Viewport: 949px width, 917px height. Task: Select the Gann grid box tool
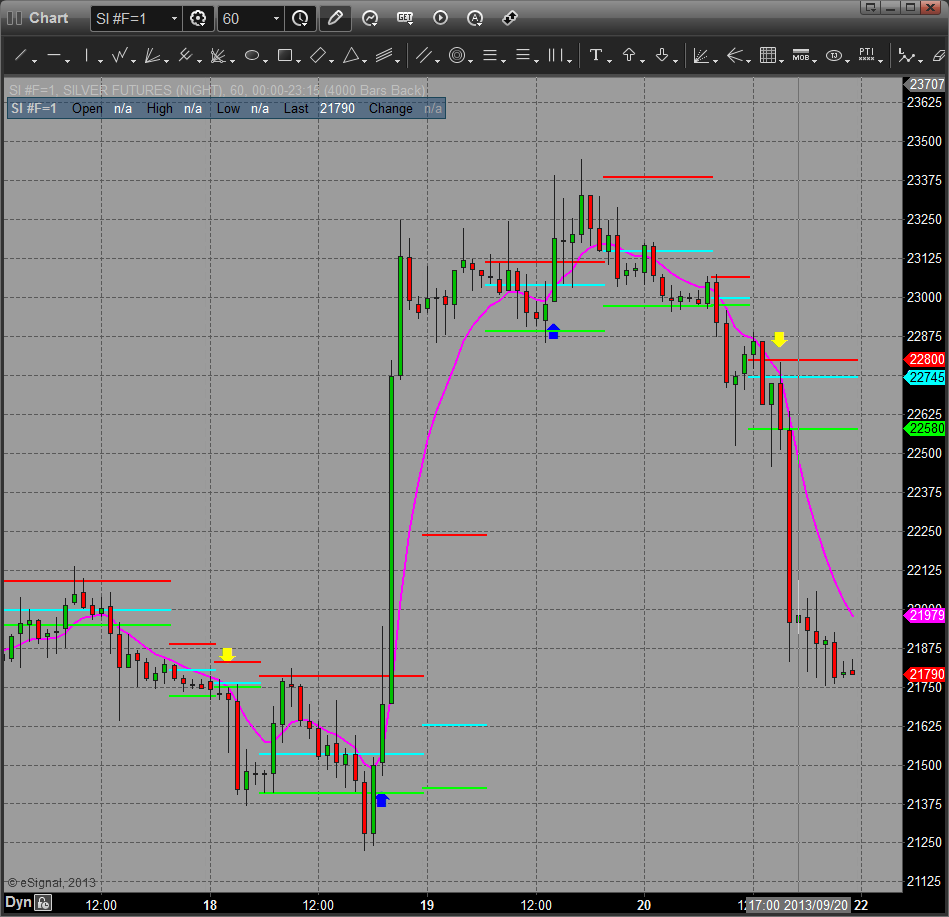point(767,56)
